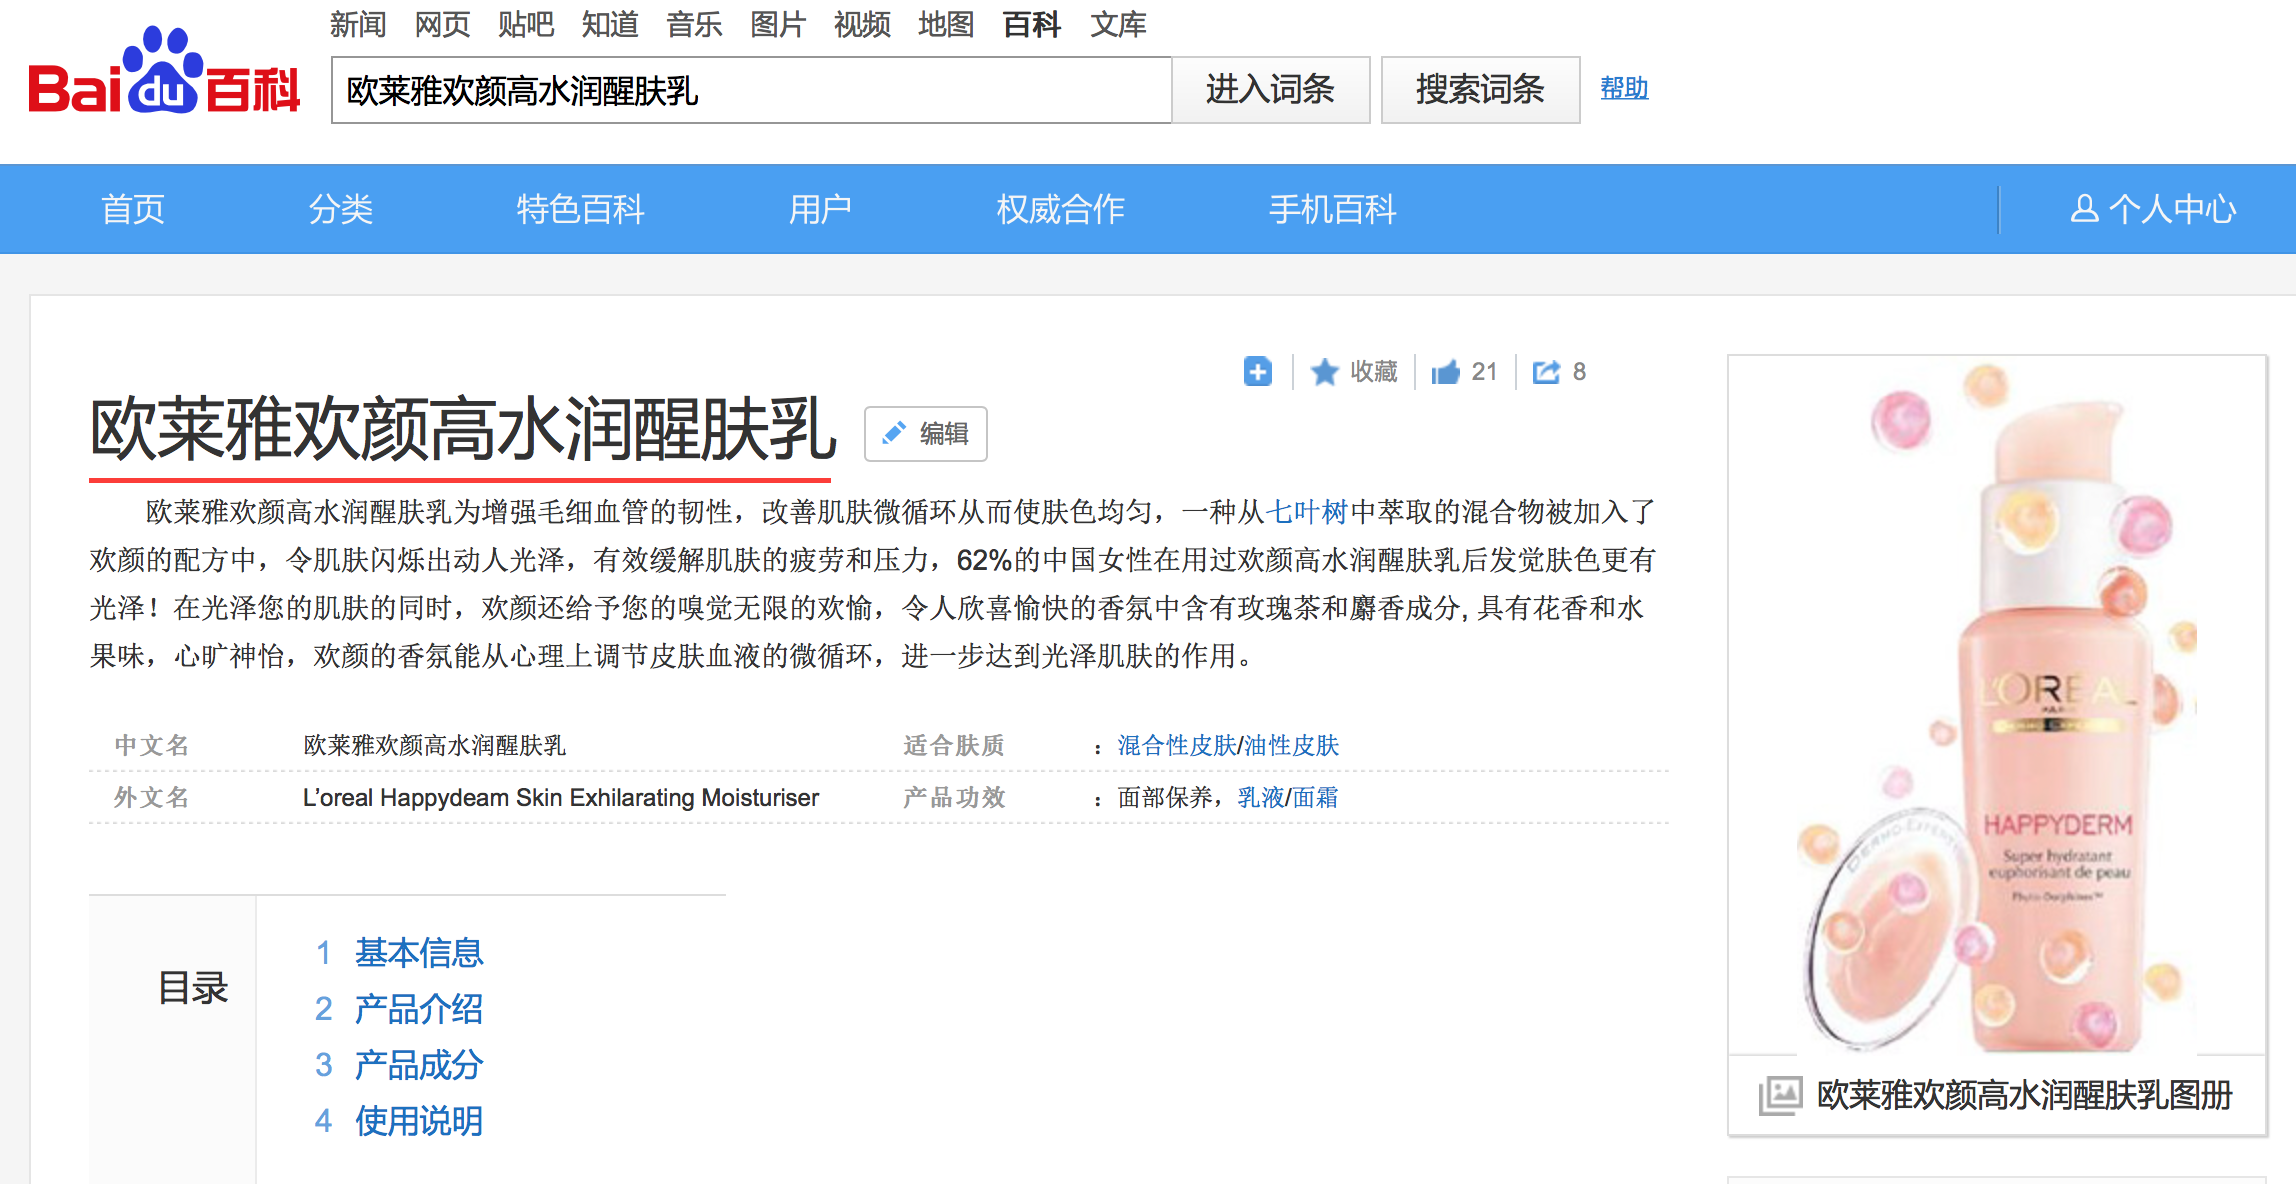
Task: Click the like count 21
Action: tap(1484, 372)
